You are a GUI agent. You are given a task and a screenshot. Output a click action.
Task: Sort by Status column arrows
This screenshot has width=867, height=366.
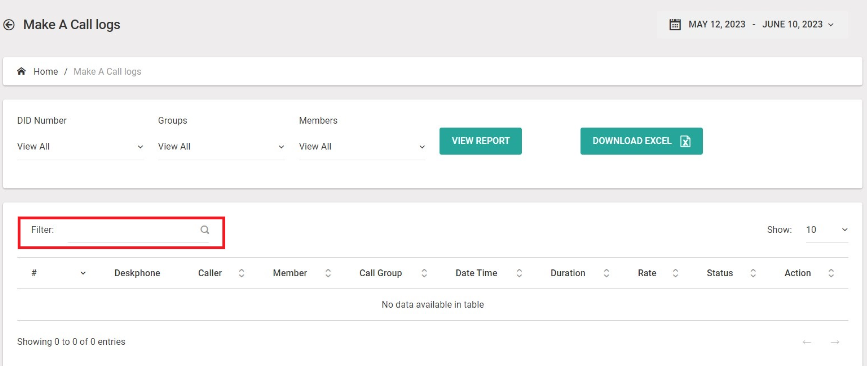[x=753, y=273]
